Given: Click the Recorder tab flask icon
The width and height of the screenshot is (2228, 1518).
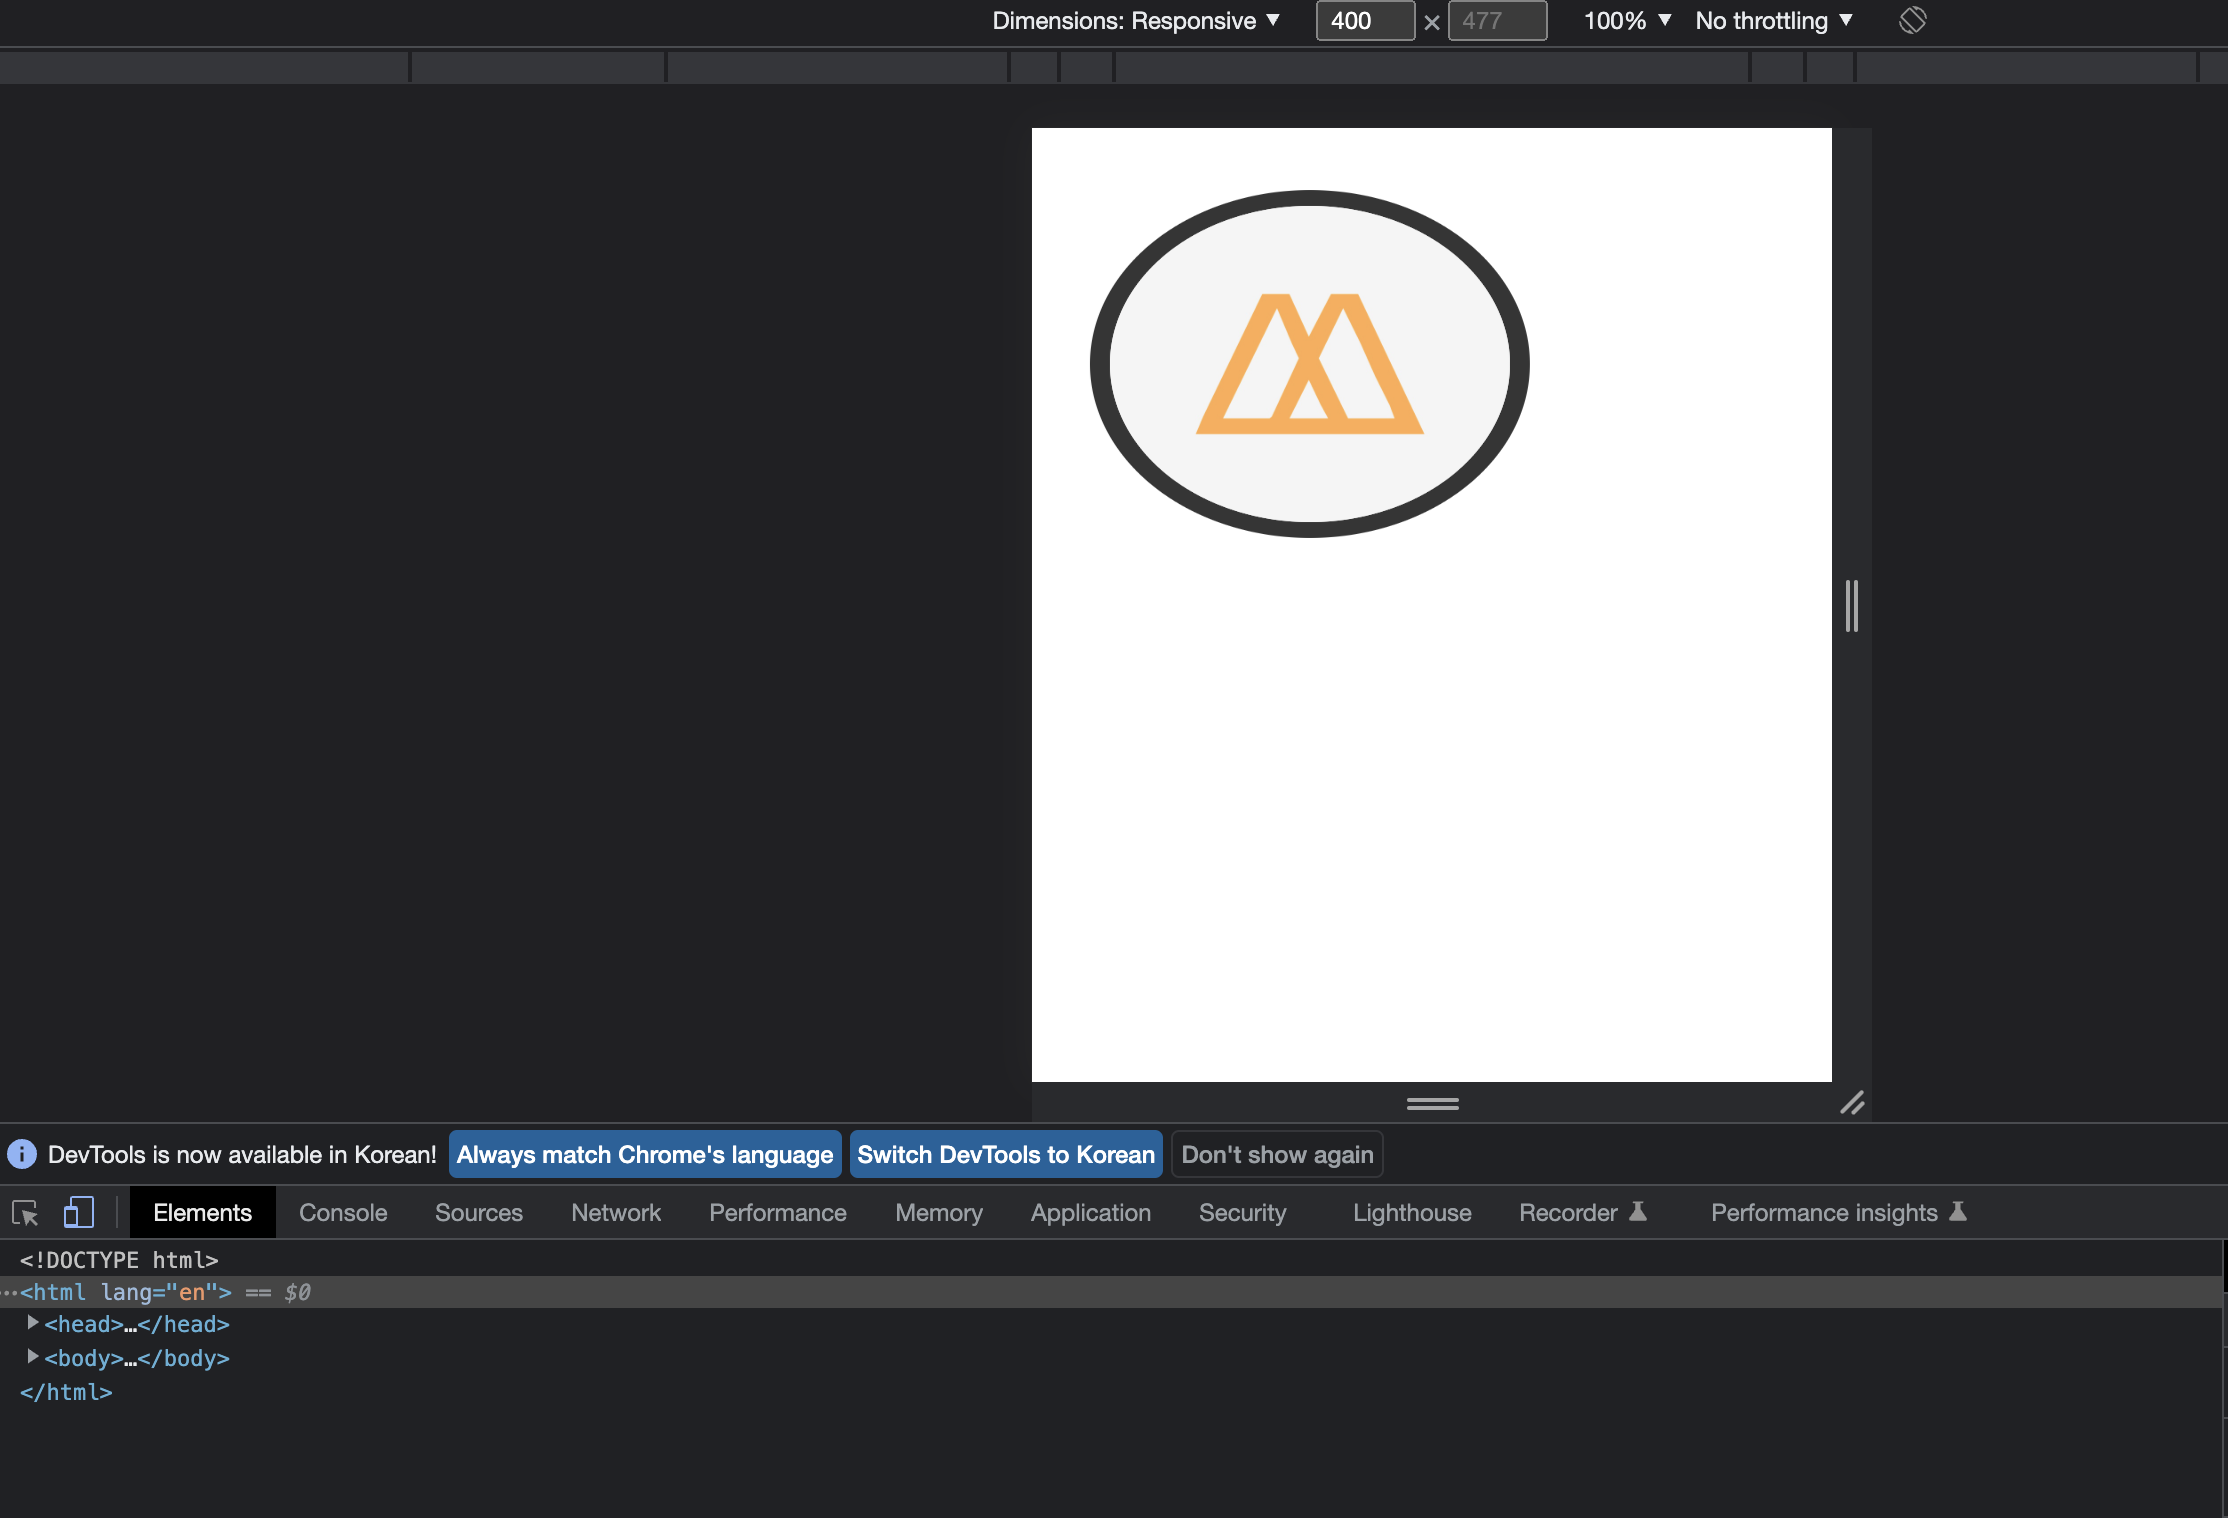Looking at the screenshot, I should (1638, 1212).
